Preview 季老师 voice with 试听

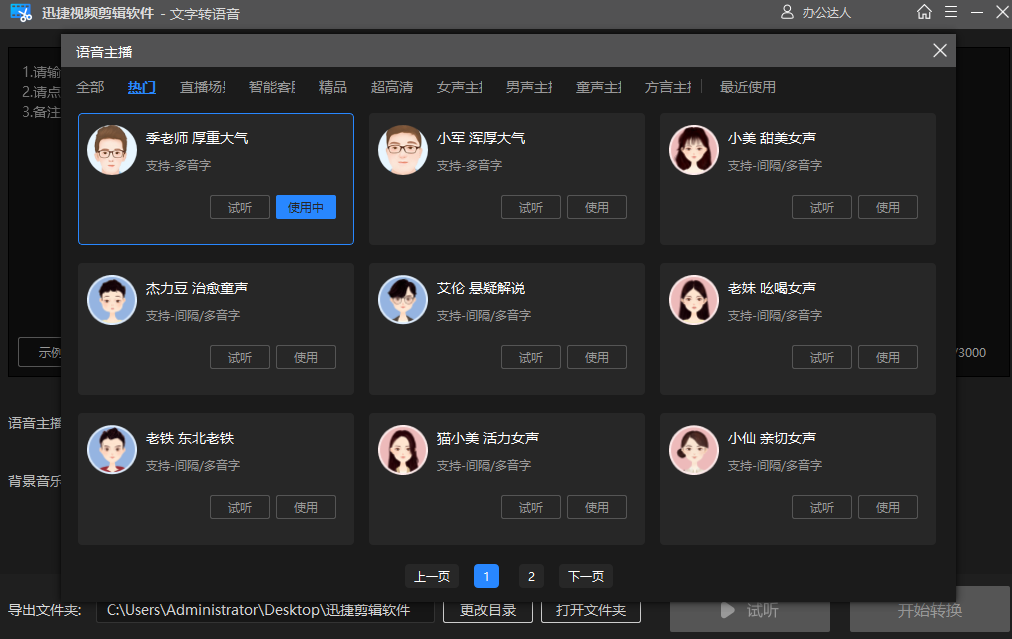(x=239, y=207)
